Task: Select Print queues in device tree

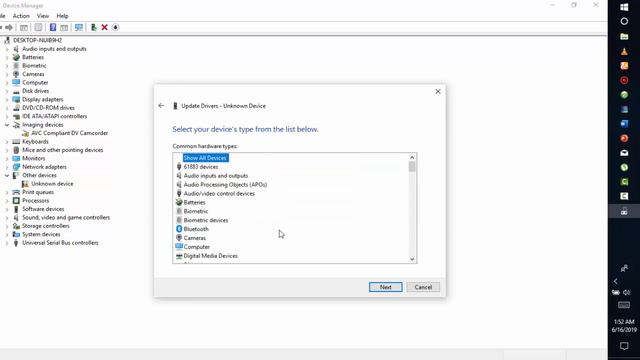Action: [x=38, y=192]
